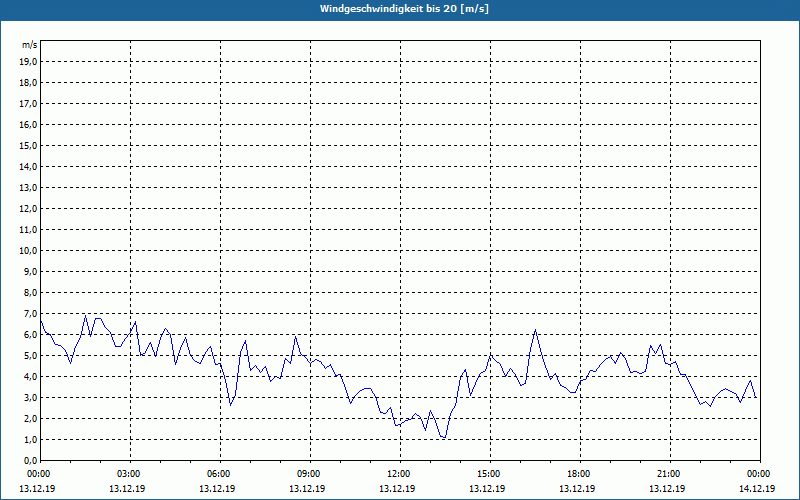Select the '4,0' y-axis tick label
This screenshot has width=800, height=500.
[30, 377]
